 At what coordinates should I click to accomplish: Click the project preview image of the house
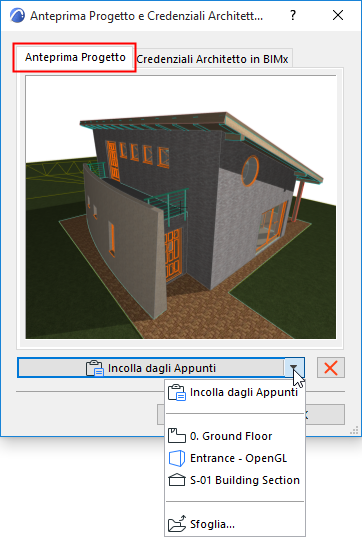click(180, 207)
